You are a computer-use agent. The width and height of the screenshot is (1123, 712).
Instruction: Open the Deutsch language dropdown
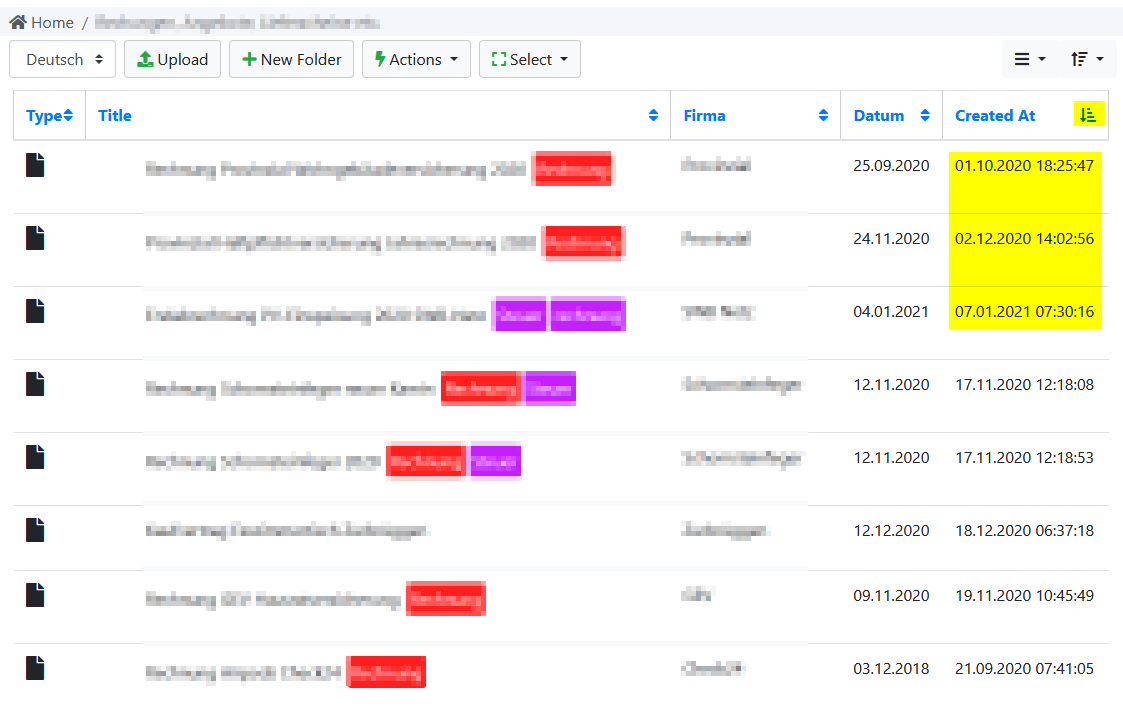click(62, 59)
